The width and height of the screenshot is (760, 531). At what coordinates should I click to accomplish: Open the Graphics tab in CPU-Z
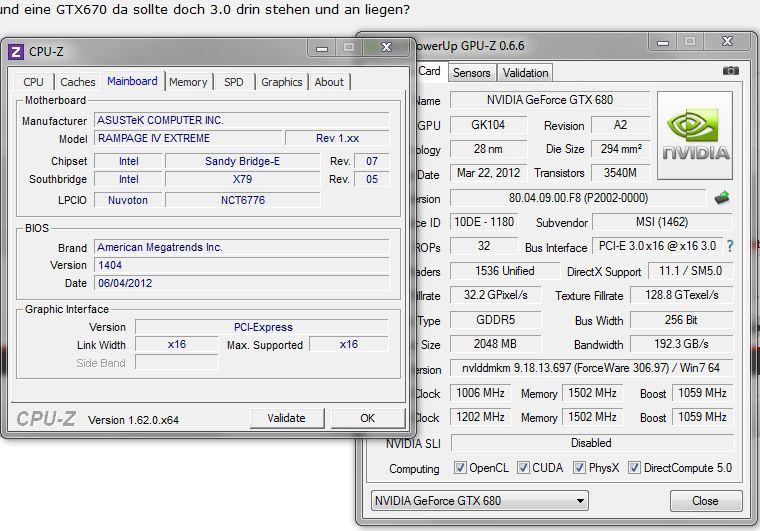coord(282,82)
